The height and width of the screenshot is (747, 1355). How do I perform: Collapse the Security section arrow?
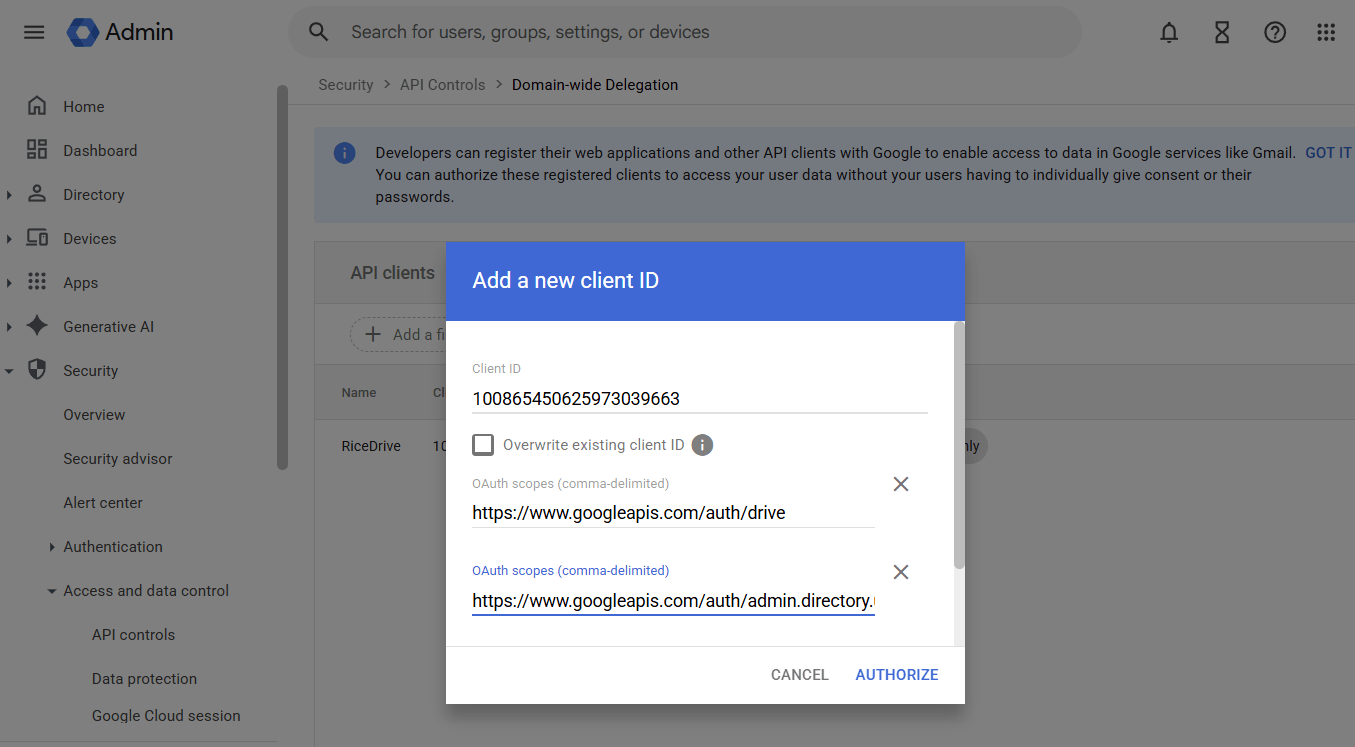pyautogui.click(x=9, y=371)
